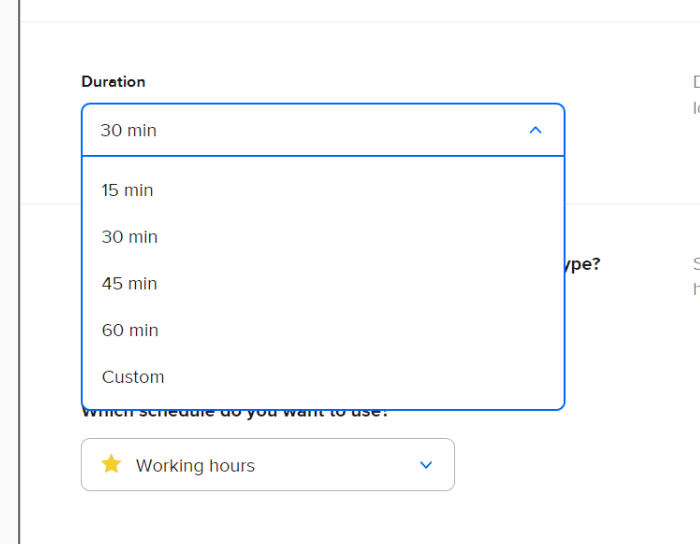Screen dimensions: 700x544
Task: Click the selected "30 min" text in Duration field
Action: [x=128, y=130]
